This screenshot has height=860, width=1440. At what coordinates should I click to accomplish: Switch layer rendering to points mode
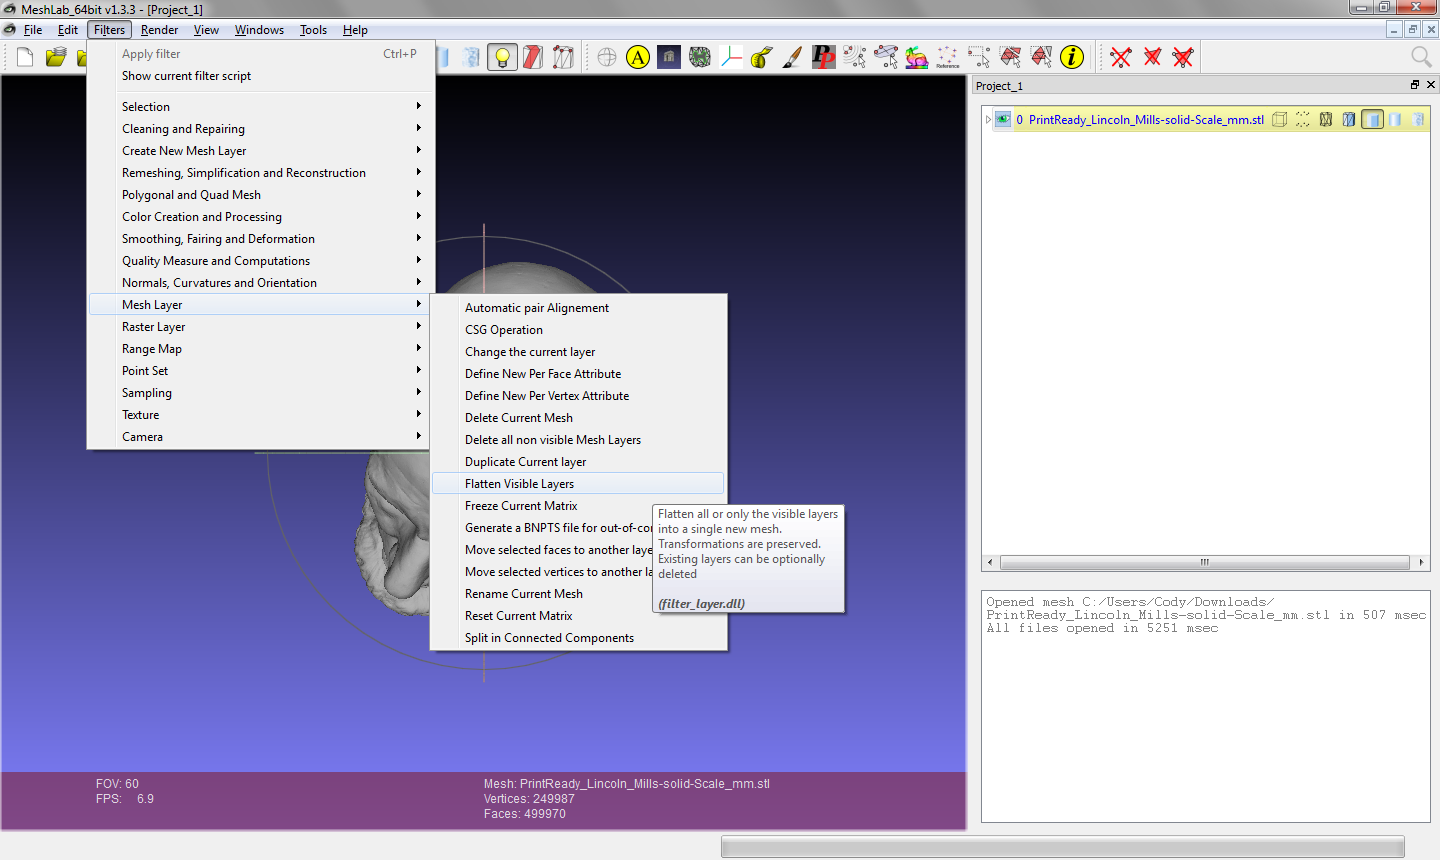1302,119
